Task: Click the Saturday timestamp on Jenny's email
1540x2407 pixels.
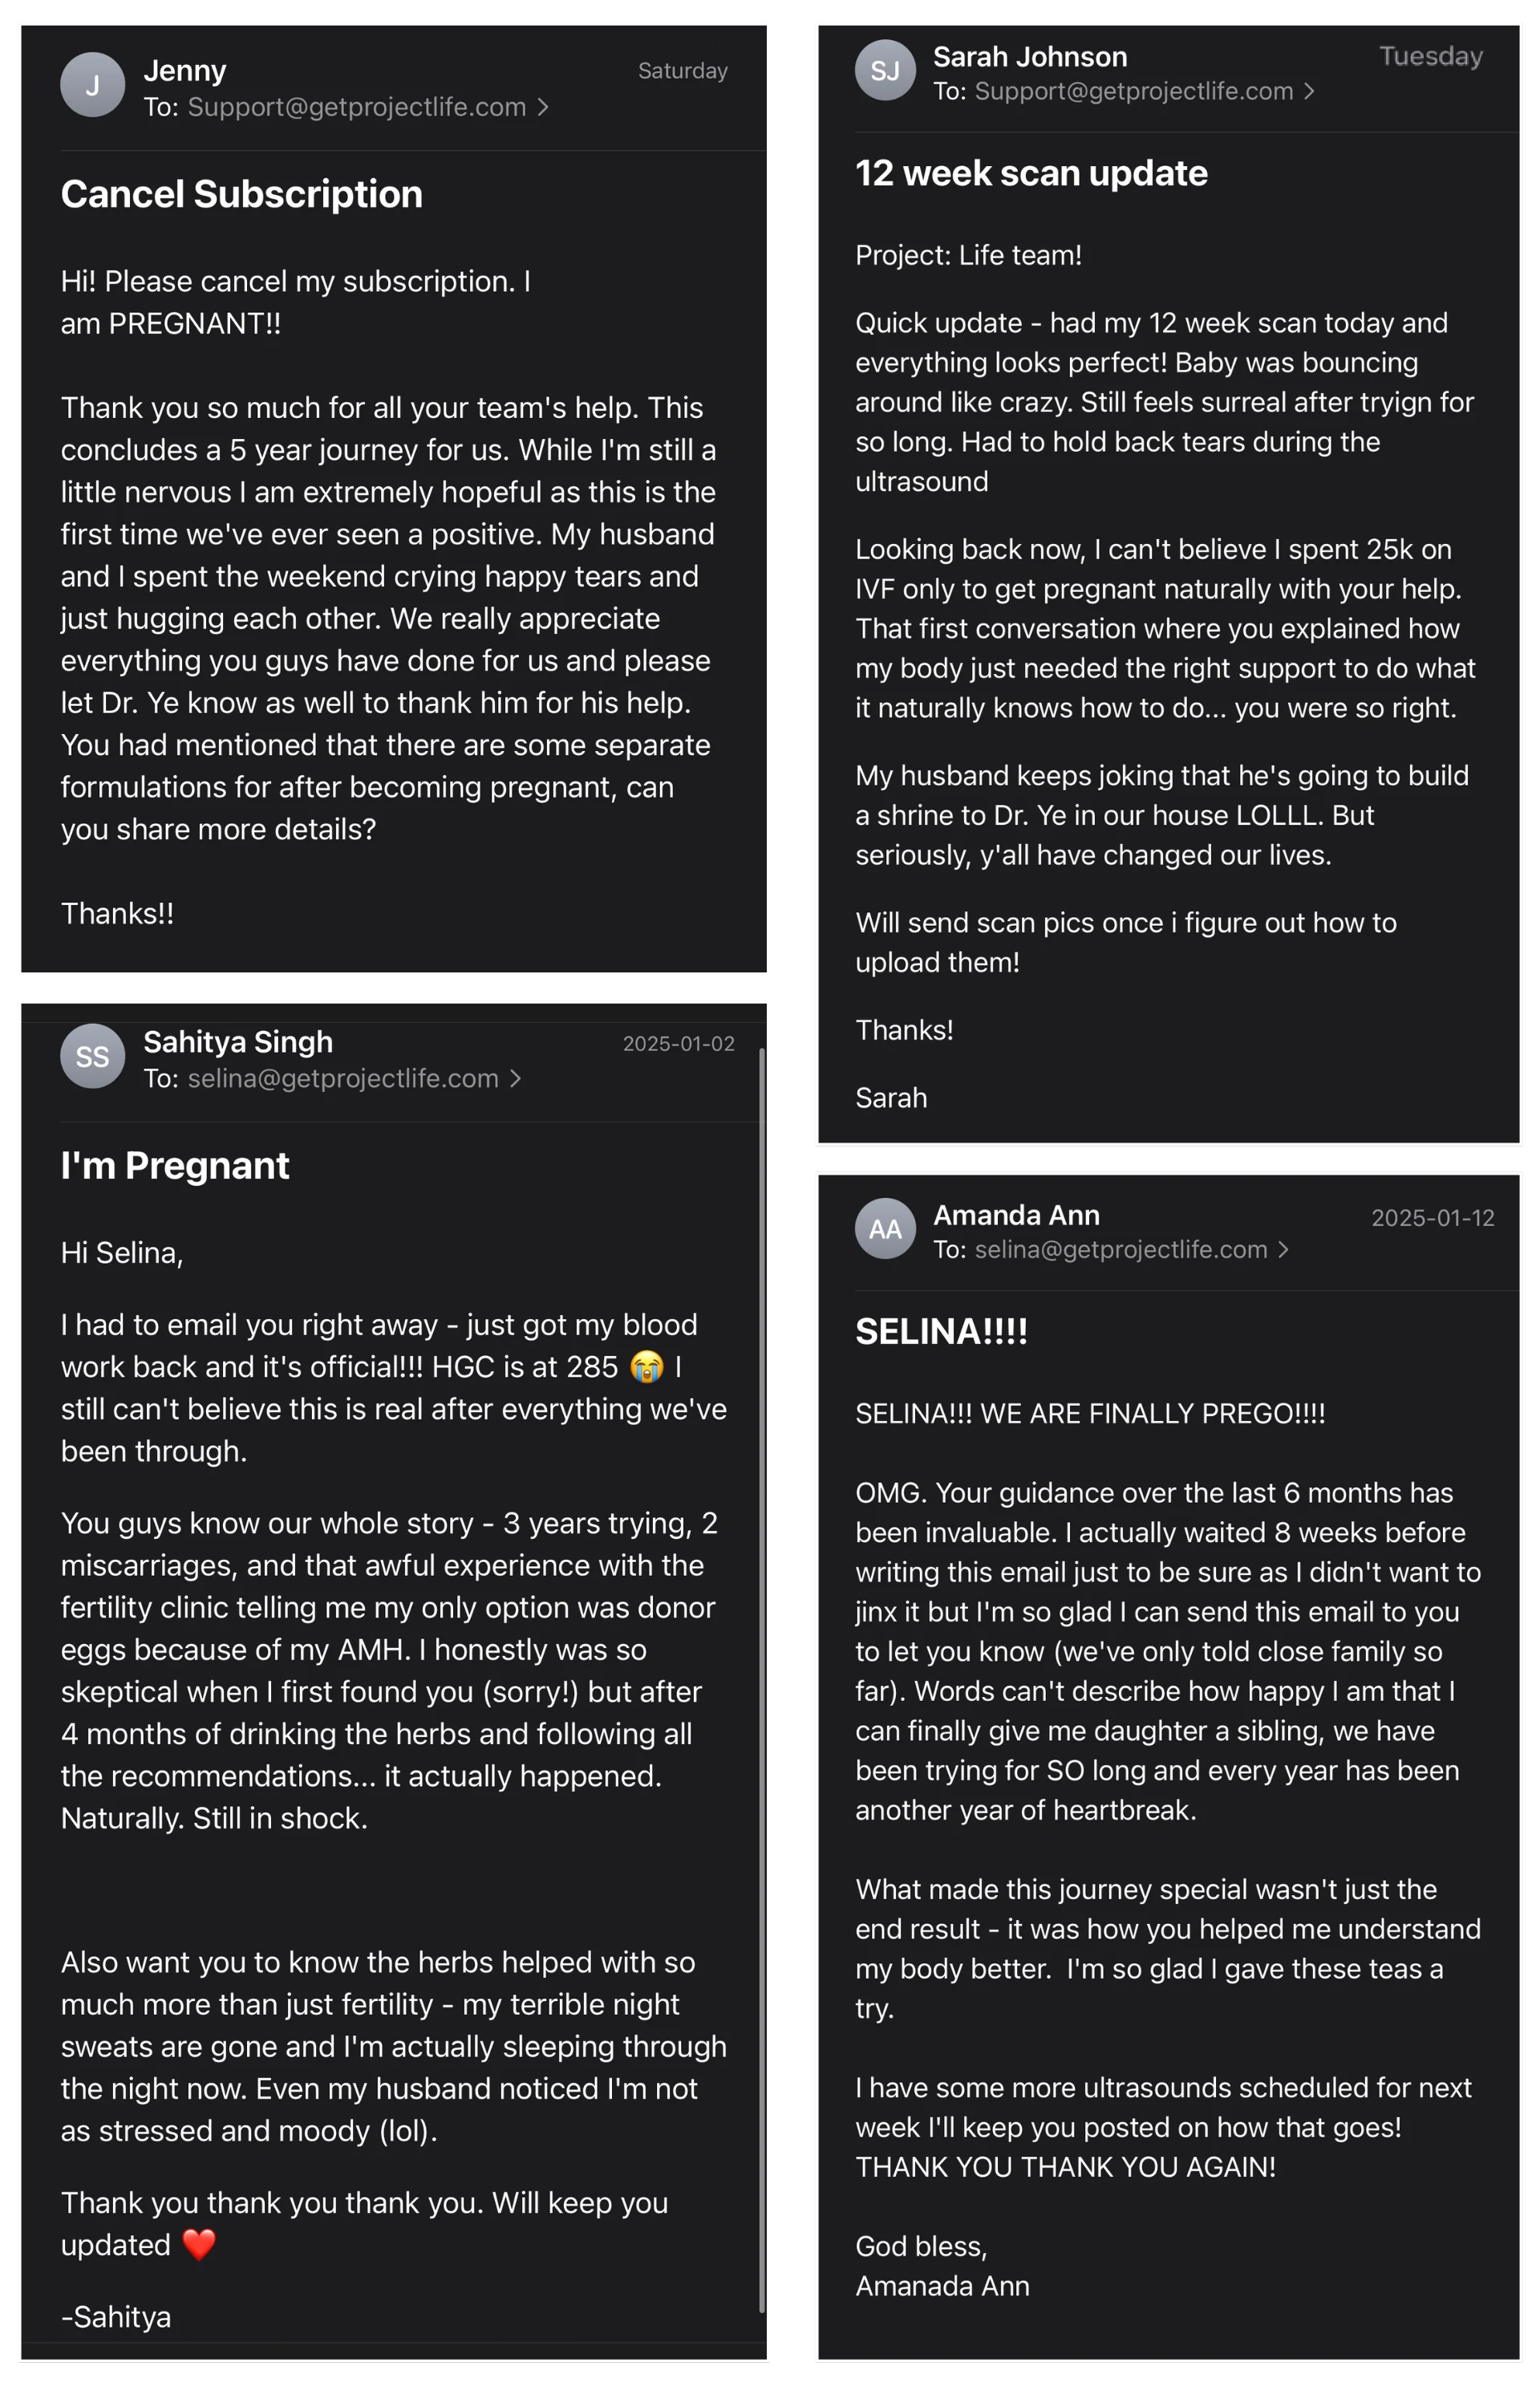Action: (682, 71)
